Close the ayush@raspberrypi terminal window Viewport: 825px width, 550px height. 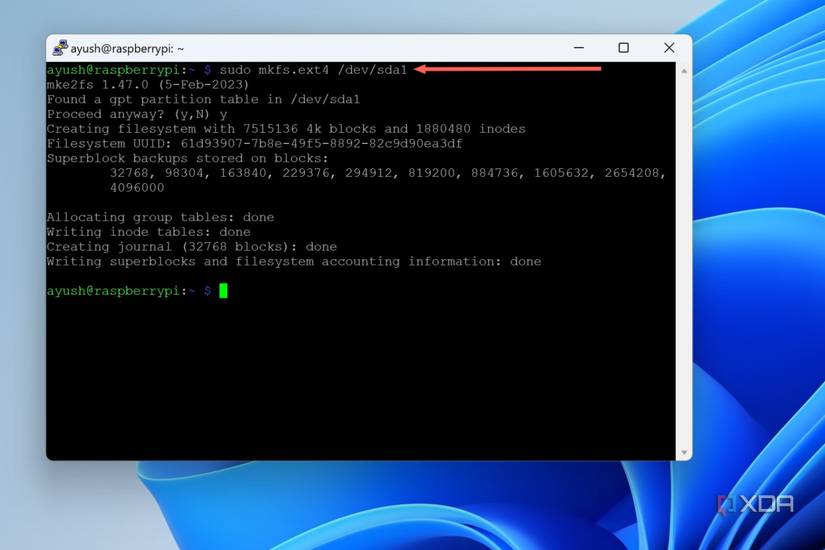669,48
